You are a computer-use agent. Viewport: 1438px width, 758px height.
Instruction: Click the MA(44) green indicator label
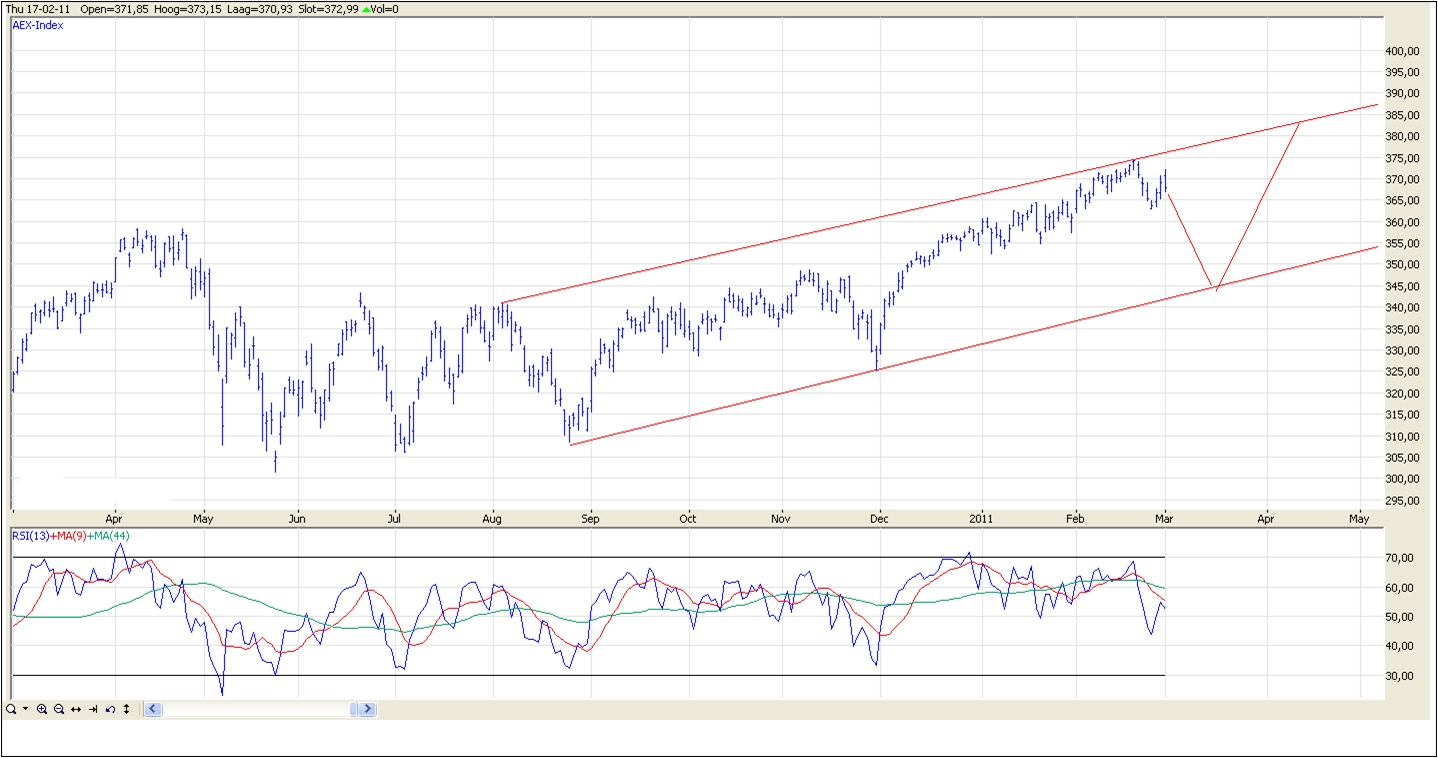109,536
